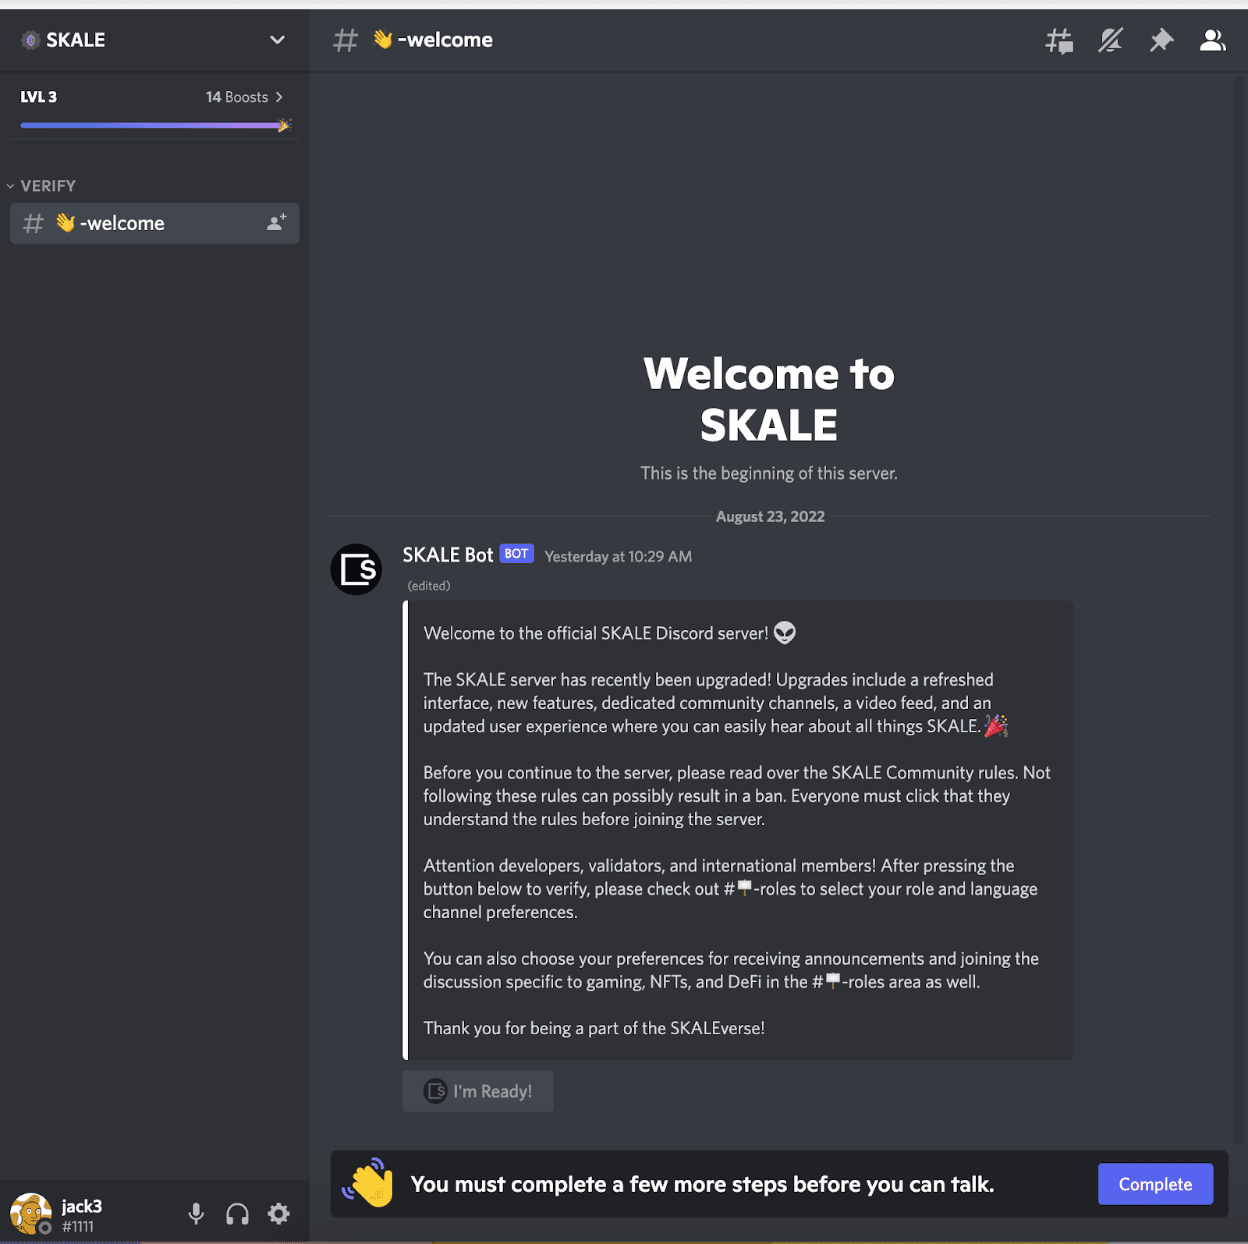
Task: Click the server boost progress bar
Action: click(x=150, y=125)
